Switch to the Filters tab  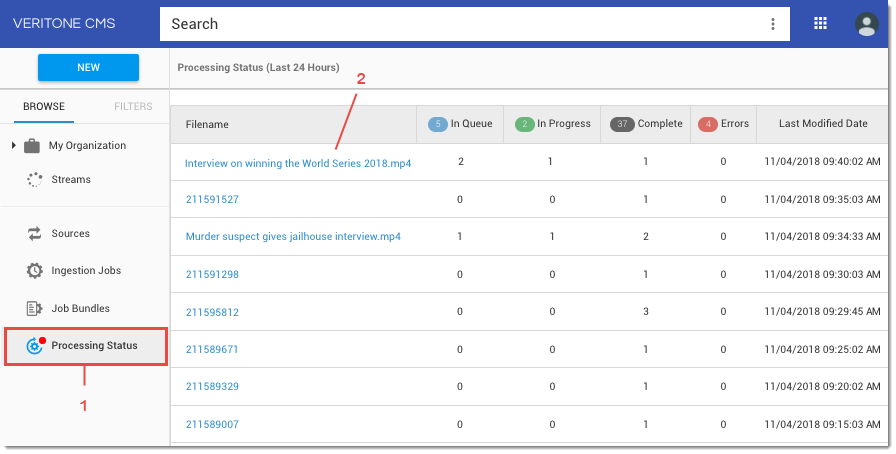133,106
